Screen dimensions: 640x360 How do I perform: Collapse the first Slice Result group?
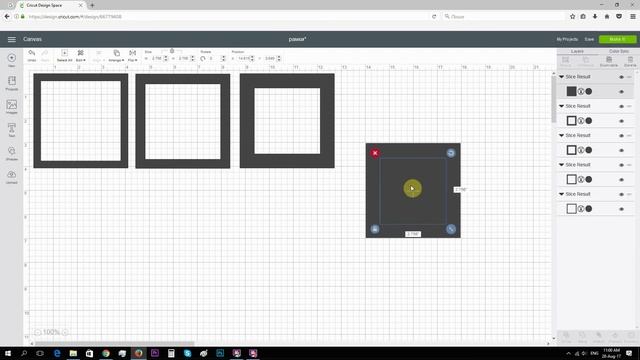[x=562, y=77]
